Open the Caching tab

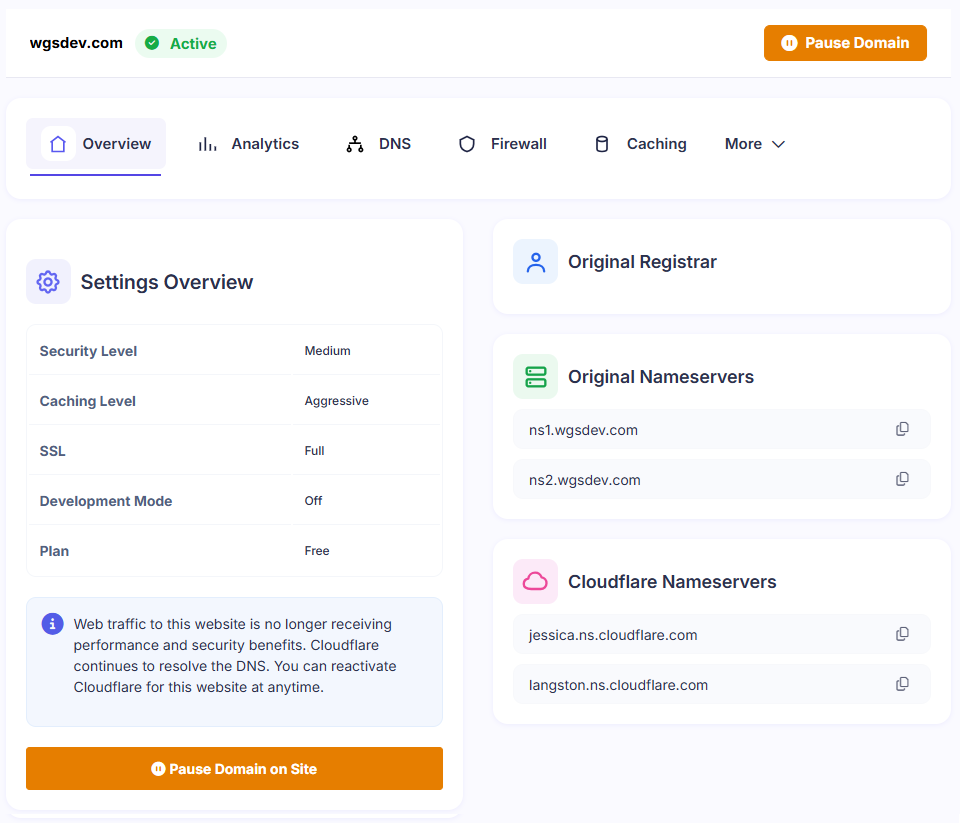click(640, 144)
